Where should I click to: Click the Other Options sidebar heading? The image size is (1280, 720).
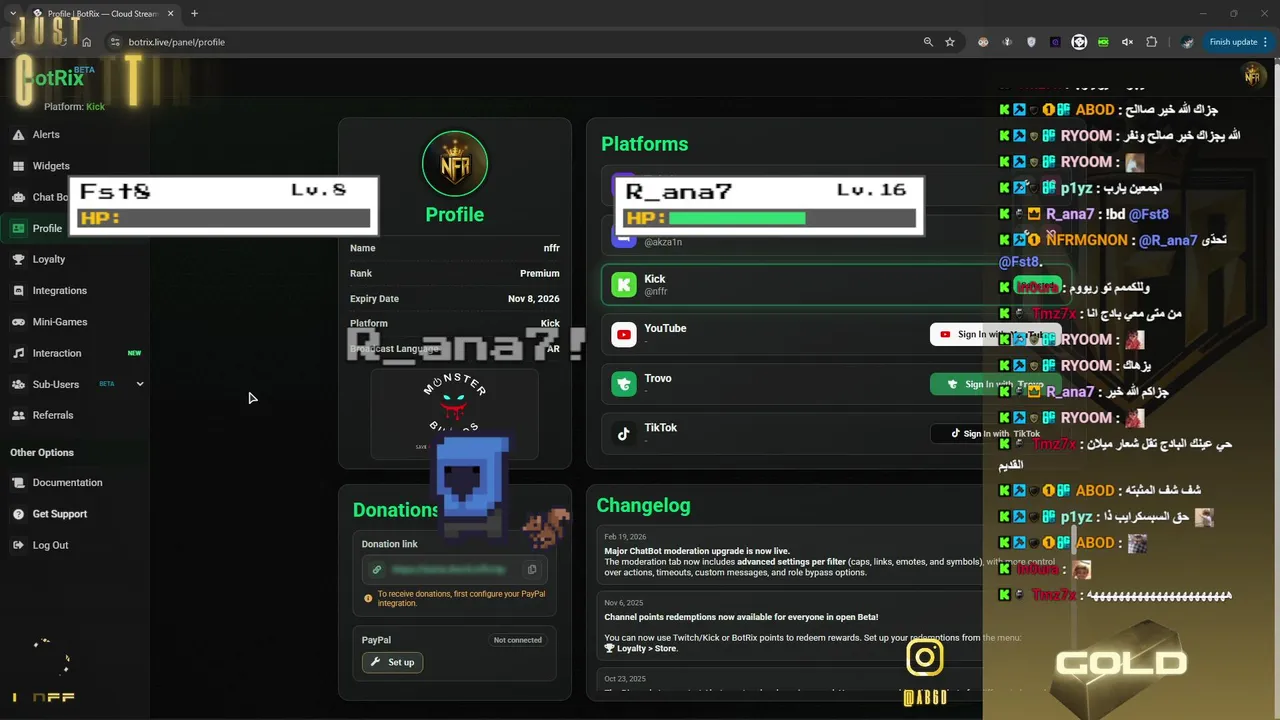pyautogui.click(x=42, y=453)
